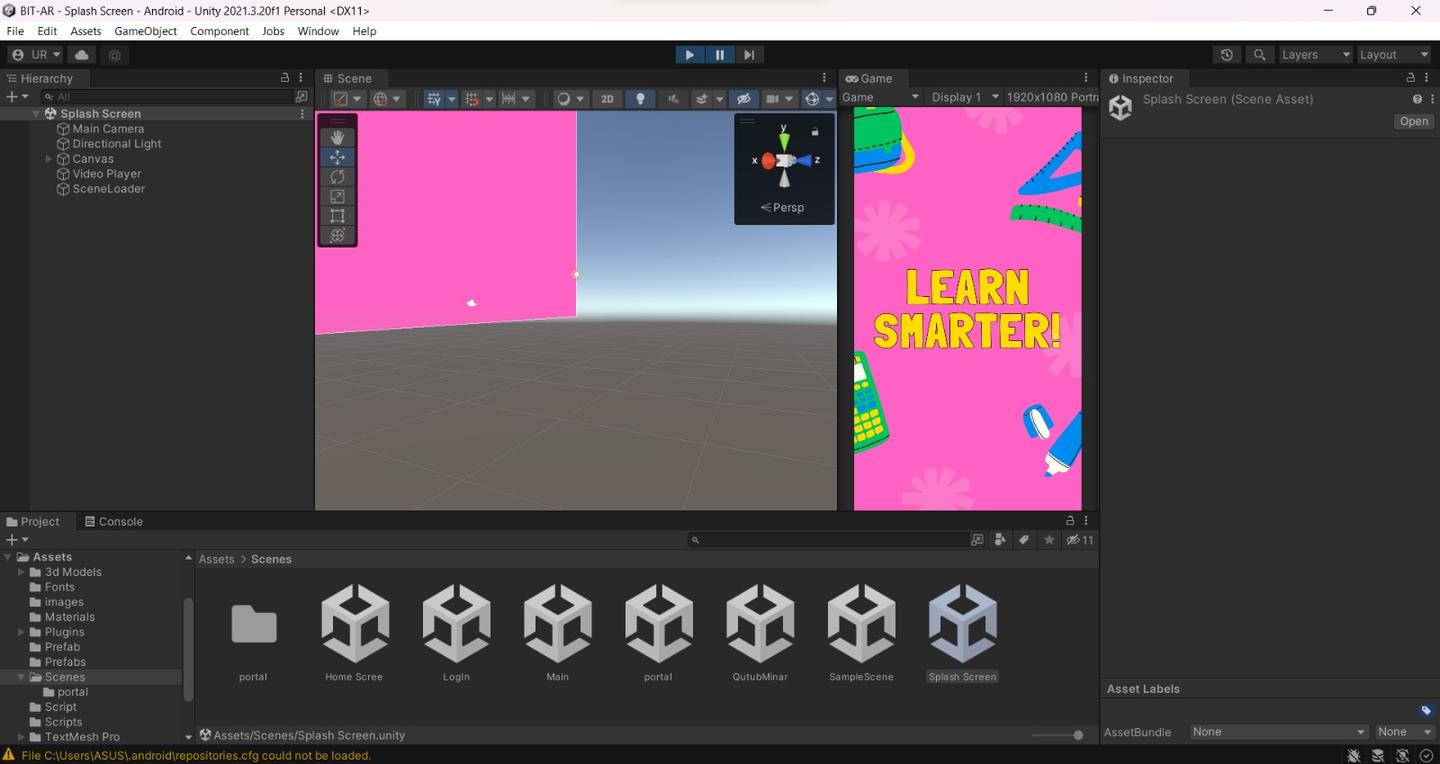1440x764 pixels.
Task: Expand the Canvas object in Hierarchy
Action: click(49, 159)
